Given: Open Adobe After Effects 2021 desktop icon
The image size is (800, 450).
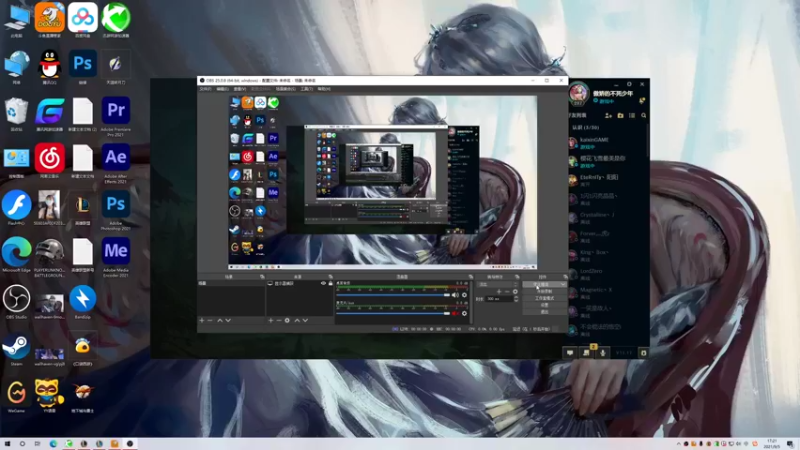Looking at the screenshot, I should coord(116,163).
